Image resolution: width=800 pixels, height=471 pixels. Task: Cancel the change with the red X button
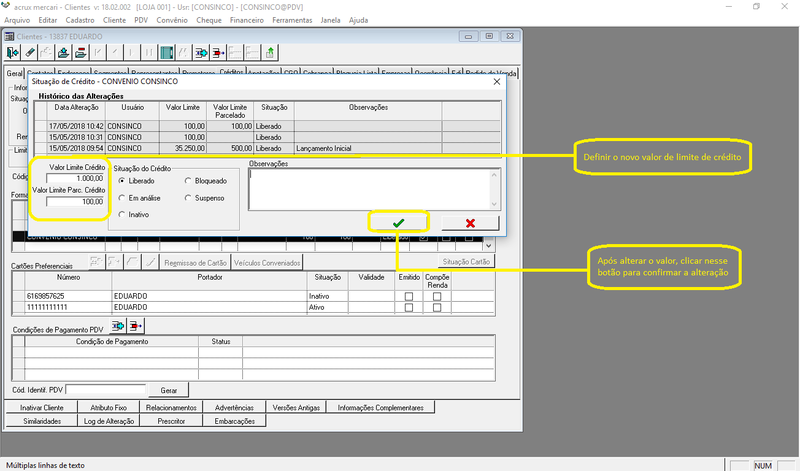[470, 222]
